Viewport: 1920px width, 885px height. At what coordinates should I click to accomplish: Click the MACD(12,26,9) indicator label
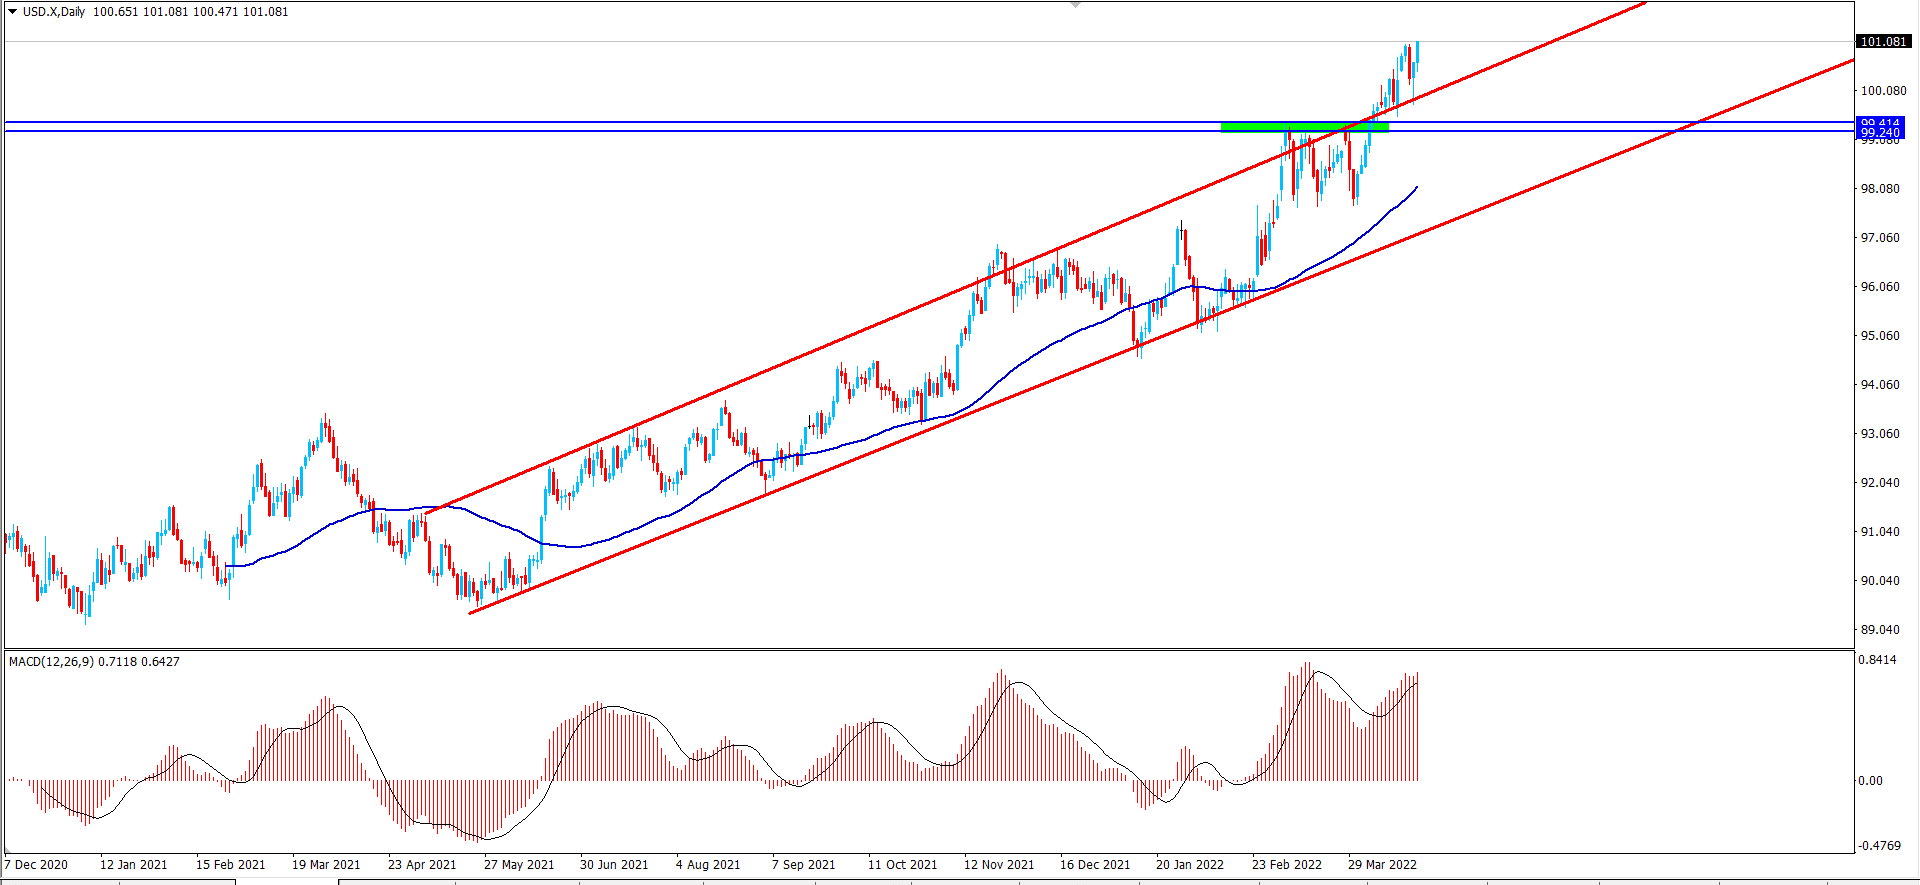click(x=52, y=662)
